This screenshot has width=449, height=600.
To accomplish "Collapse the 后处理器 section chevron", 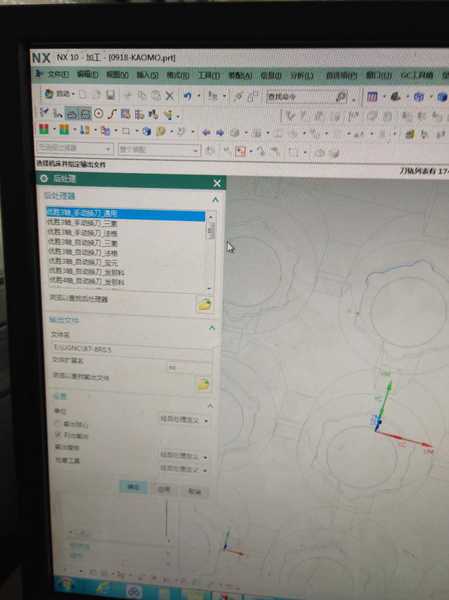I will (x=215, y=199).
